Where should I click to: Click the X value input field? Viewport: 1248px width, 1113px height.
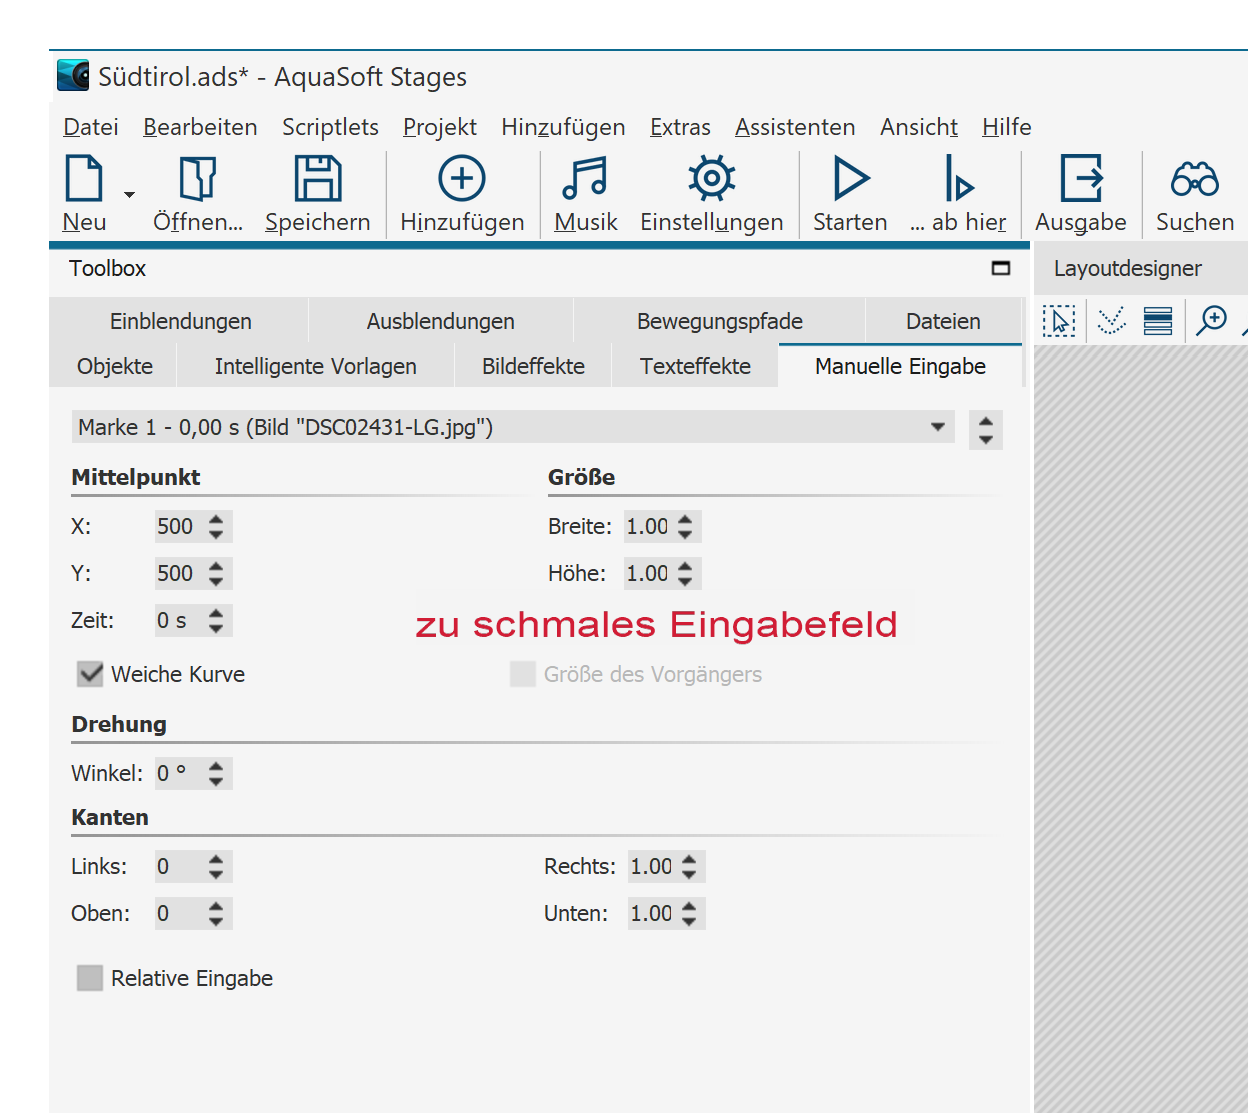(179, 527)
